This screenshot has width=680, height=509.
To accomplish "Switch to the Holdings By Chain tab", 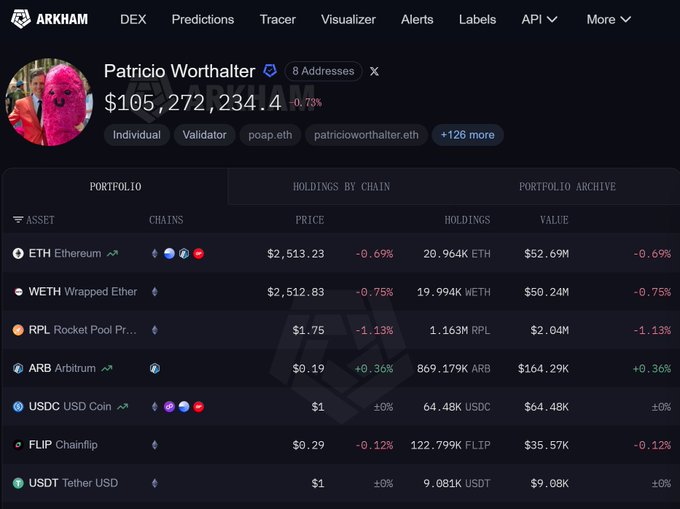I will tap(341, 186).
